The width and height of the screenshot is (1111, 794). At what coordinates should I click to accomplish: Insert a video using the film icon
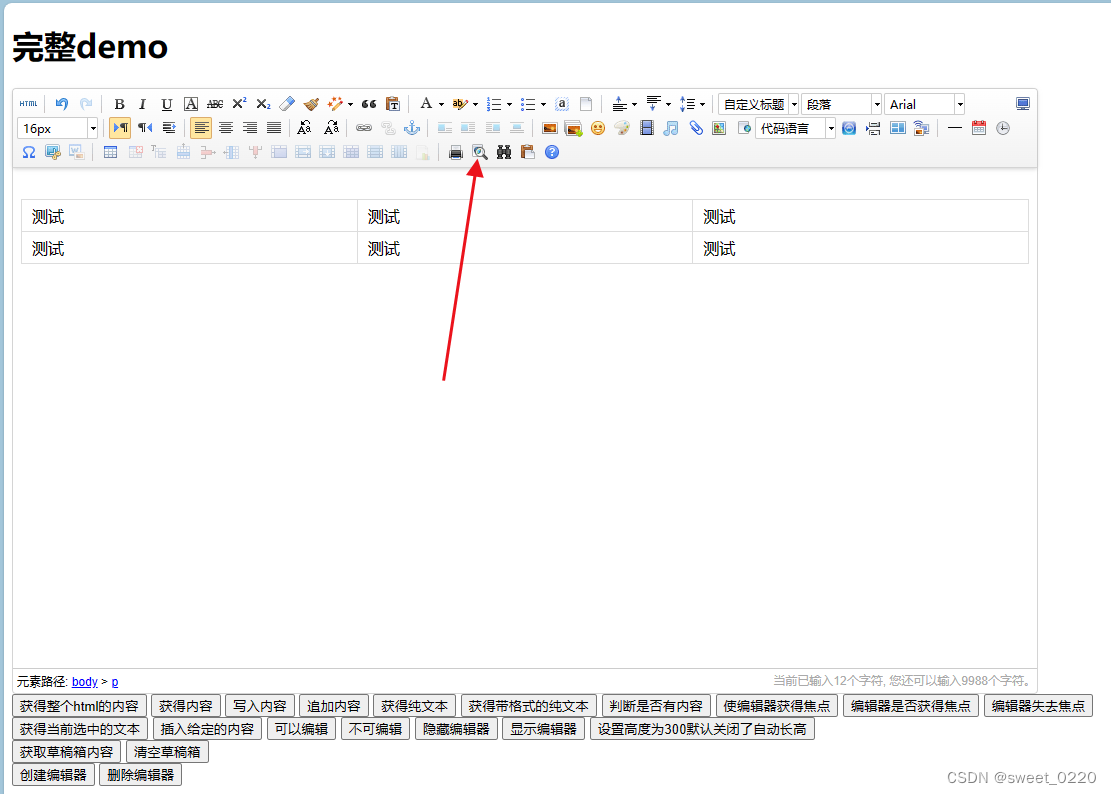[647, 128]
